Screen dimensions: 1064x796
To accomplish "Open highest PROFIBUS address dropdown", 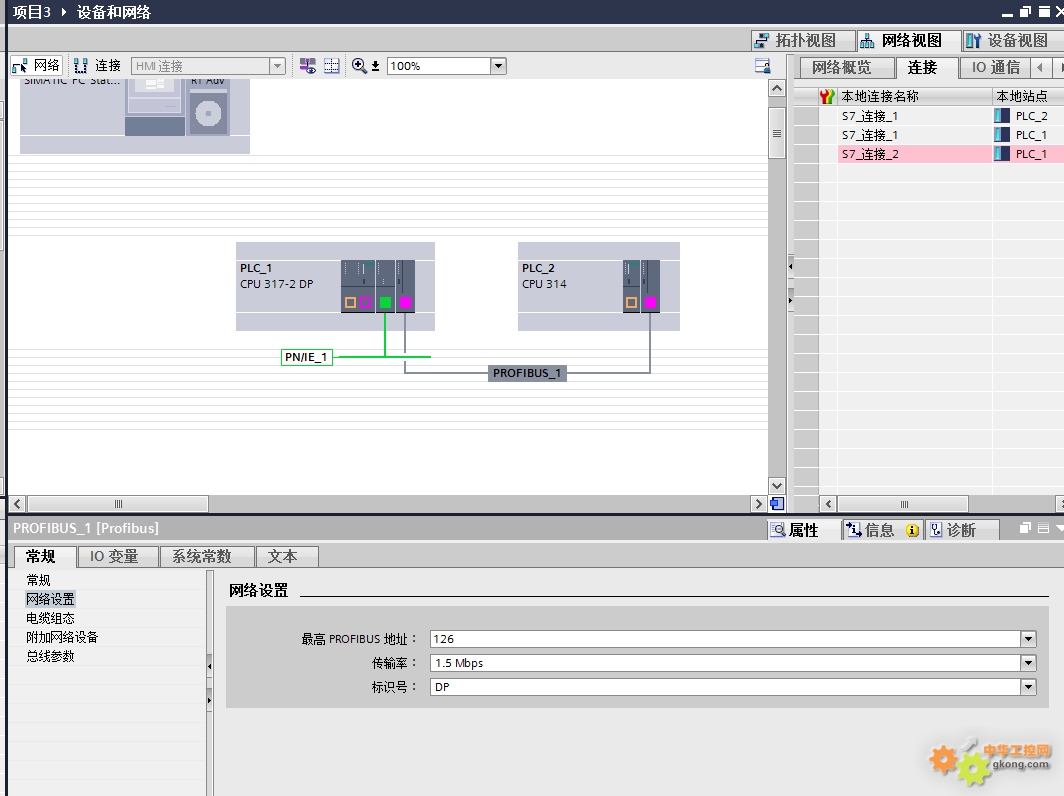I will pos(1028,639).
